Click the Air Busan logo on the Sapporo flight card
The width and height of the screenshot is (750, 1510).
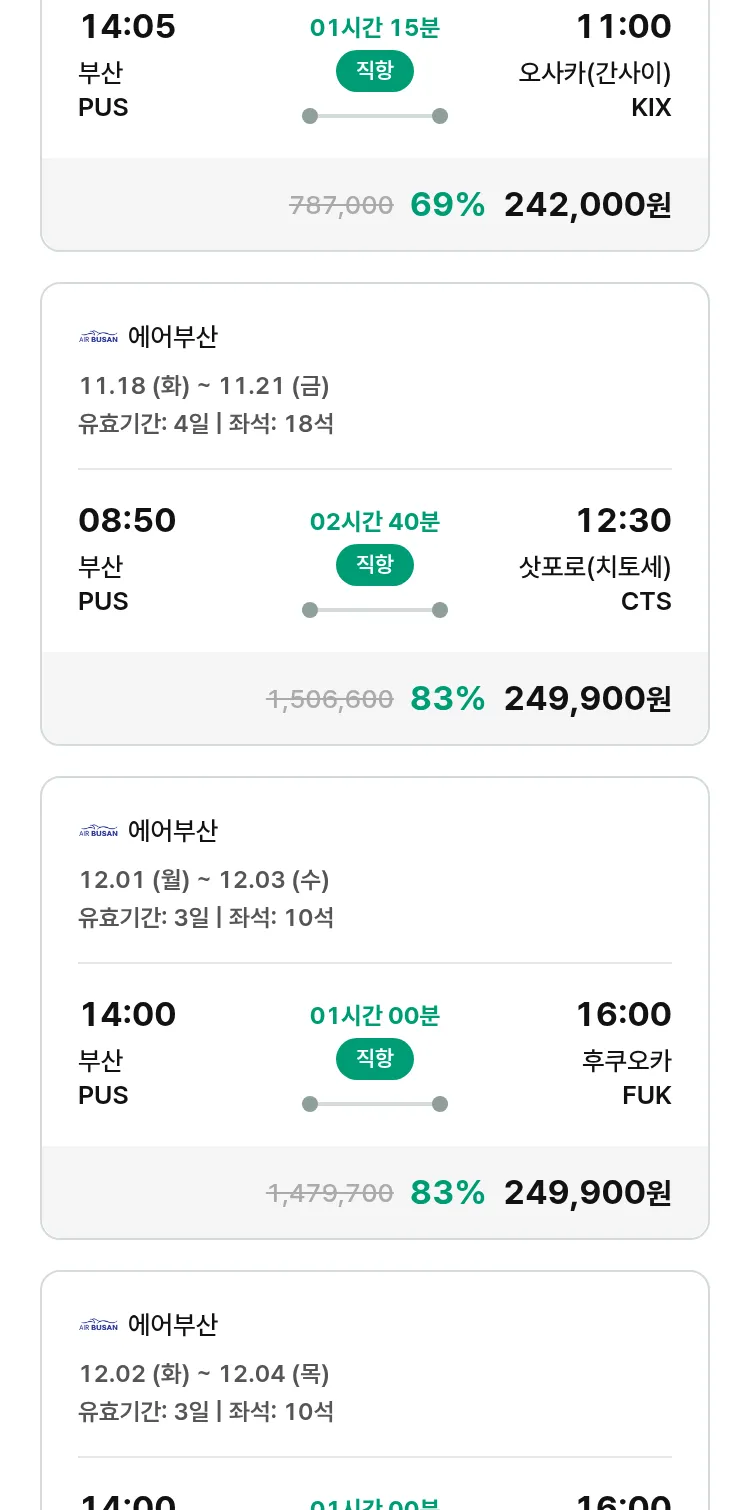coord(98,337)
